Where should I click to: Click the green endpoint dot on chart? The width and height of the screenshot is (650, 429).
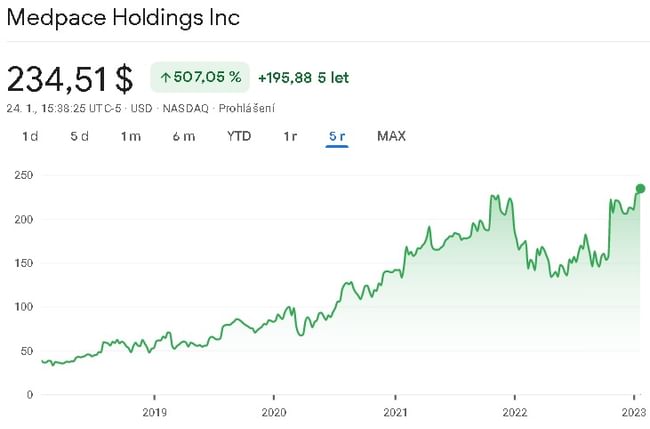pos(640,189)
